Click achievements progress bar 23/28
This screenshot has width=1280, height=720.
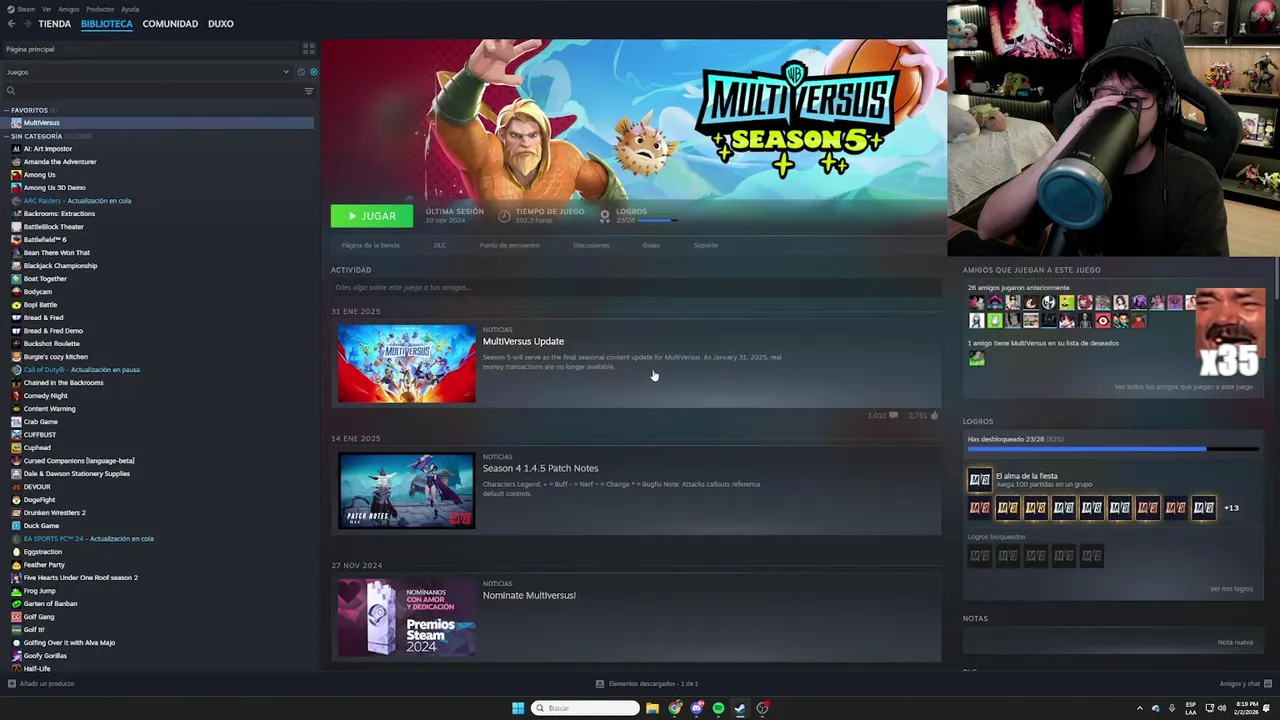pos(1113,449)
